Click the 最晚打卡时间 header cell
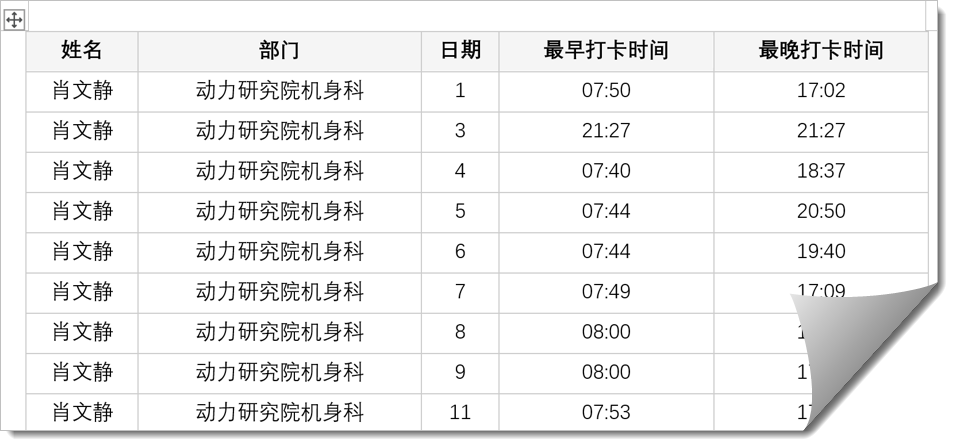Image resolution: width=953 pixels, height=446 pixels. tap(820, 51)
